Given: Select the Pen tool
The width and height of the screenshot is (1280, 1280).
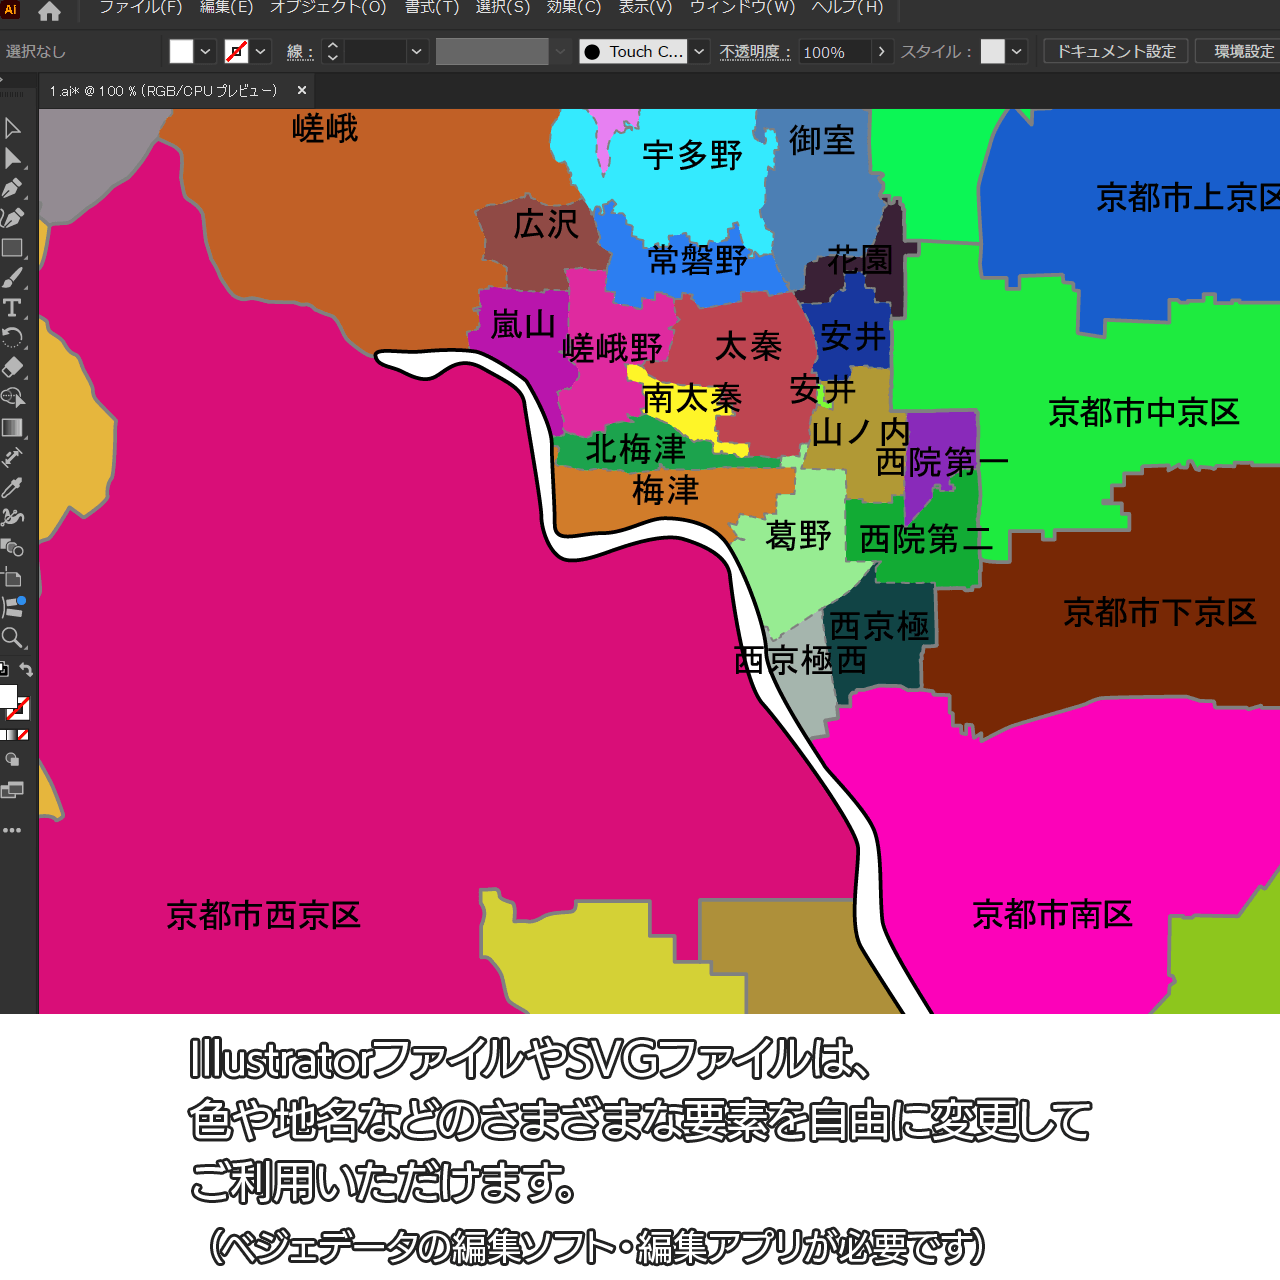Looking at the screenshot, I should [12, 188].
